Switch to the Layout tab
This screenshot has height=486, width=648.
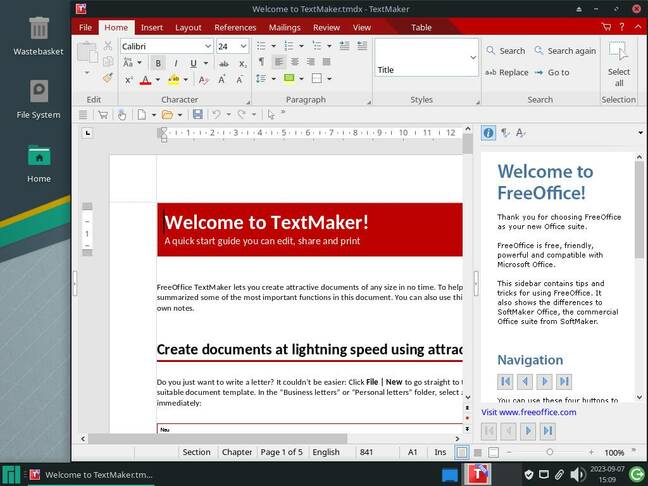tap(188, 27)
